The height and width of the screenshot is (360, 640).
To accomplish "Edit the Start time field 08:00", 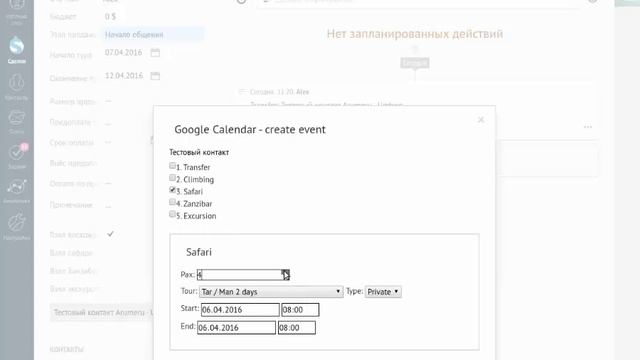I will [x=300, y=310].
